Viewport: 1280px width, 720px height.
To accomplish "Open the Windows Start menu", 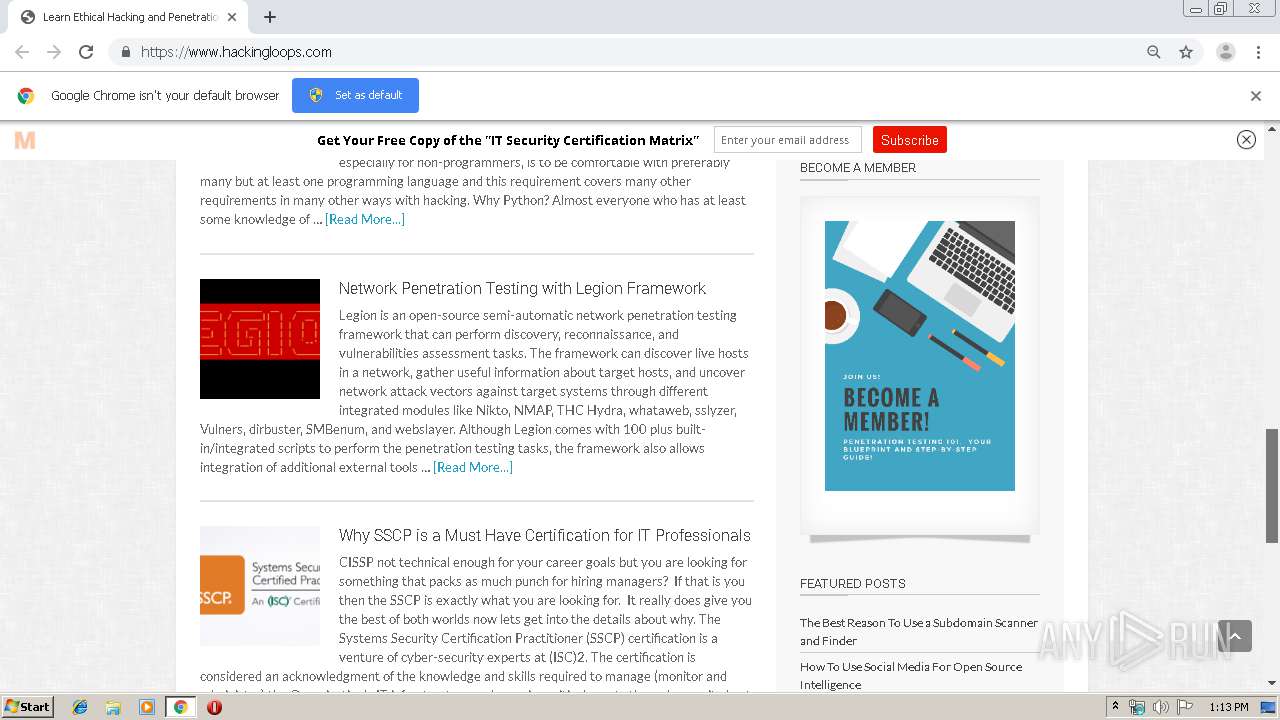I will click(x=28, y=707).
